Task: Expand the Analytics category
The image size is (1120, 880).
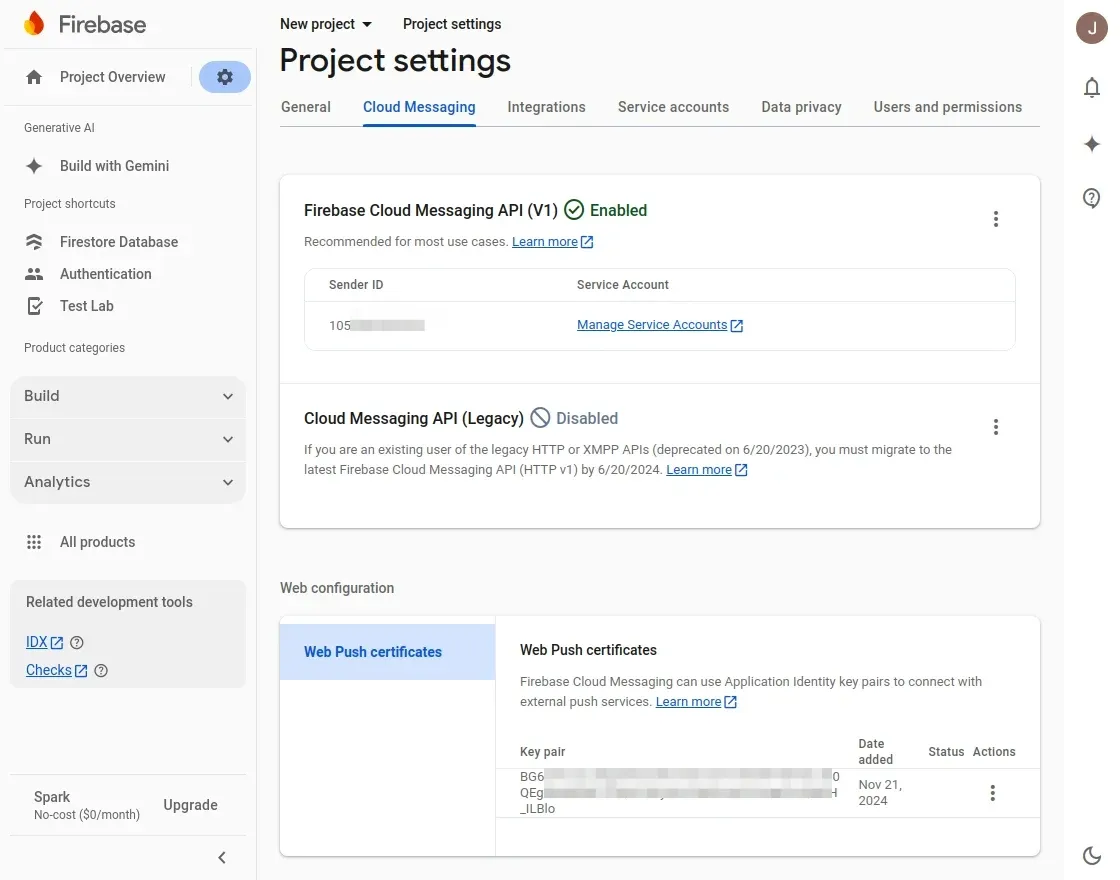Action: click(x=128, y=482)
